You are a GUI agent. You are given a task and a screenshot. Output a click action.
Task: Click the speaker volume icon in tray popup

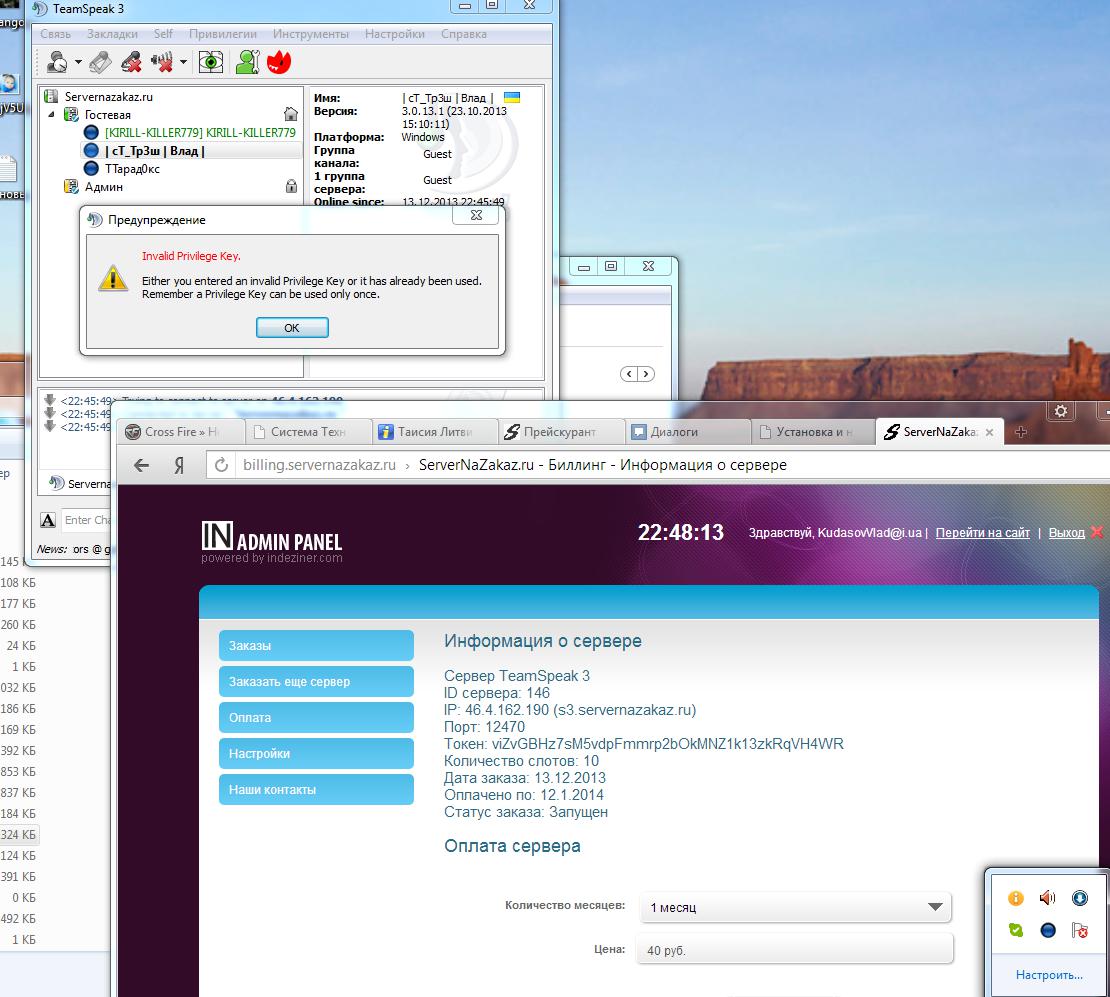click(x=1048, y=898)
